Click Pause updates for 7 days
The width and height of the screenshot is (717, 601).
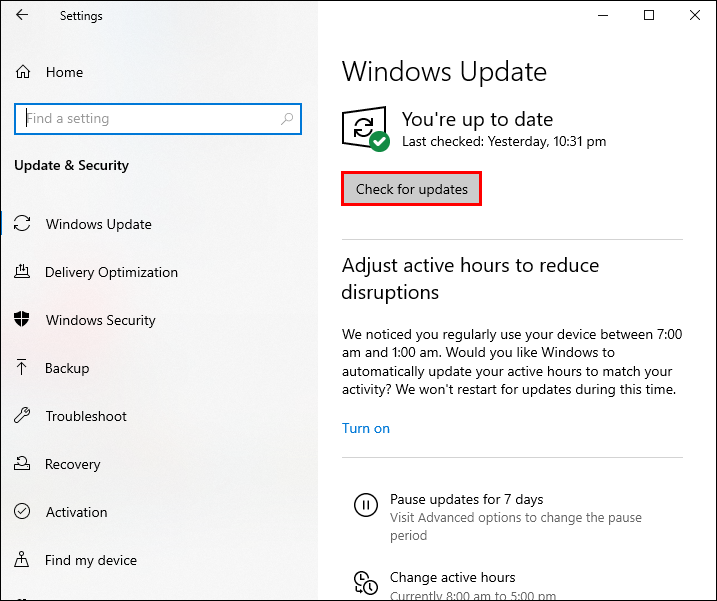click(x=466, y=499)
